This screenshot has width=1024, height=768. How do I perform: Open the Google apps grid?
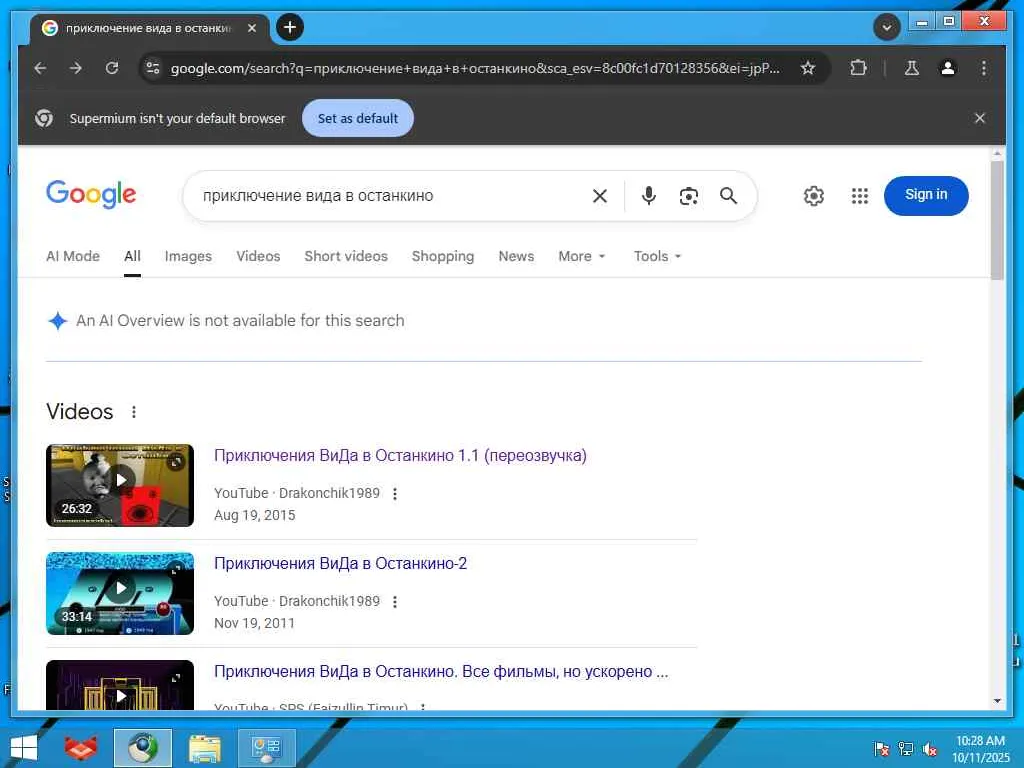click(x=859, y=196)
